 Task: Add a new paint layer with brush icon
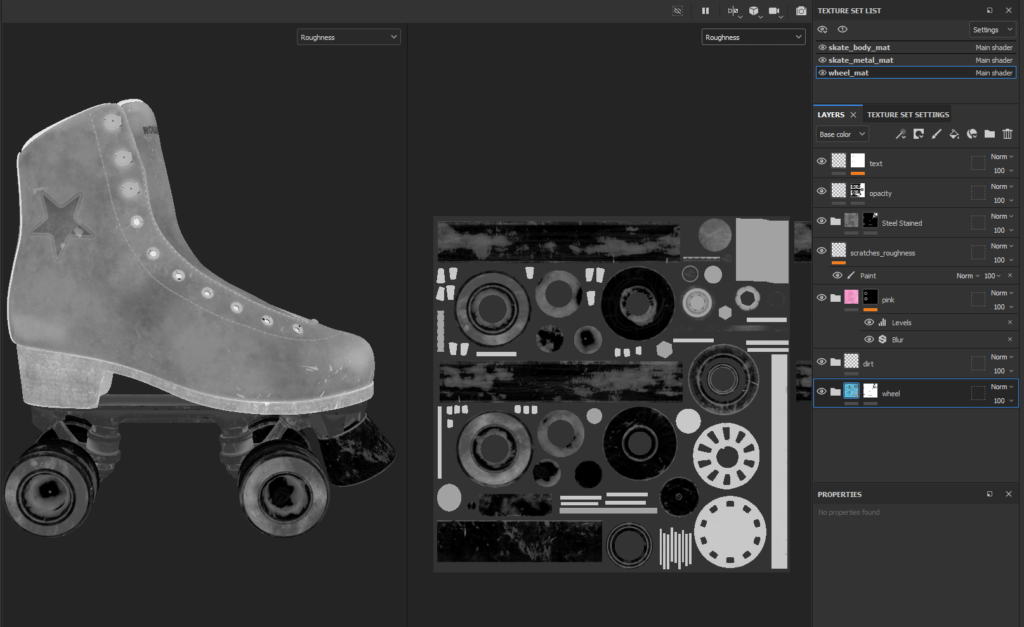point(936,134)
